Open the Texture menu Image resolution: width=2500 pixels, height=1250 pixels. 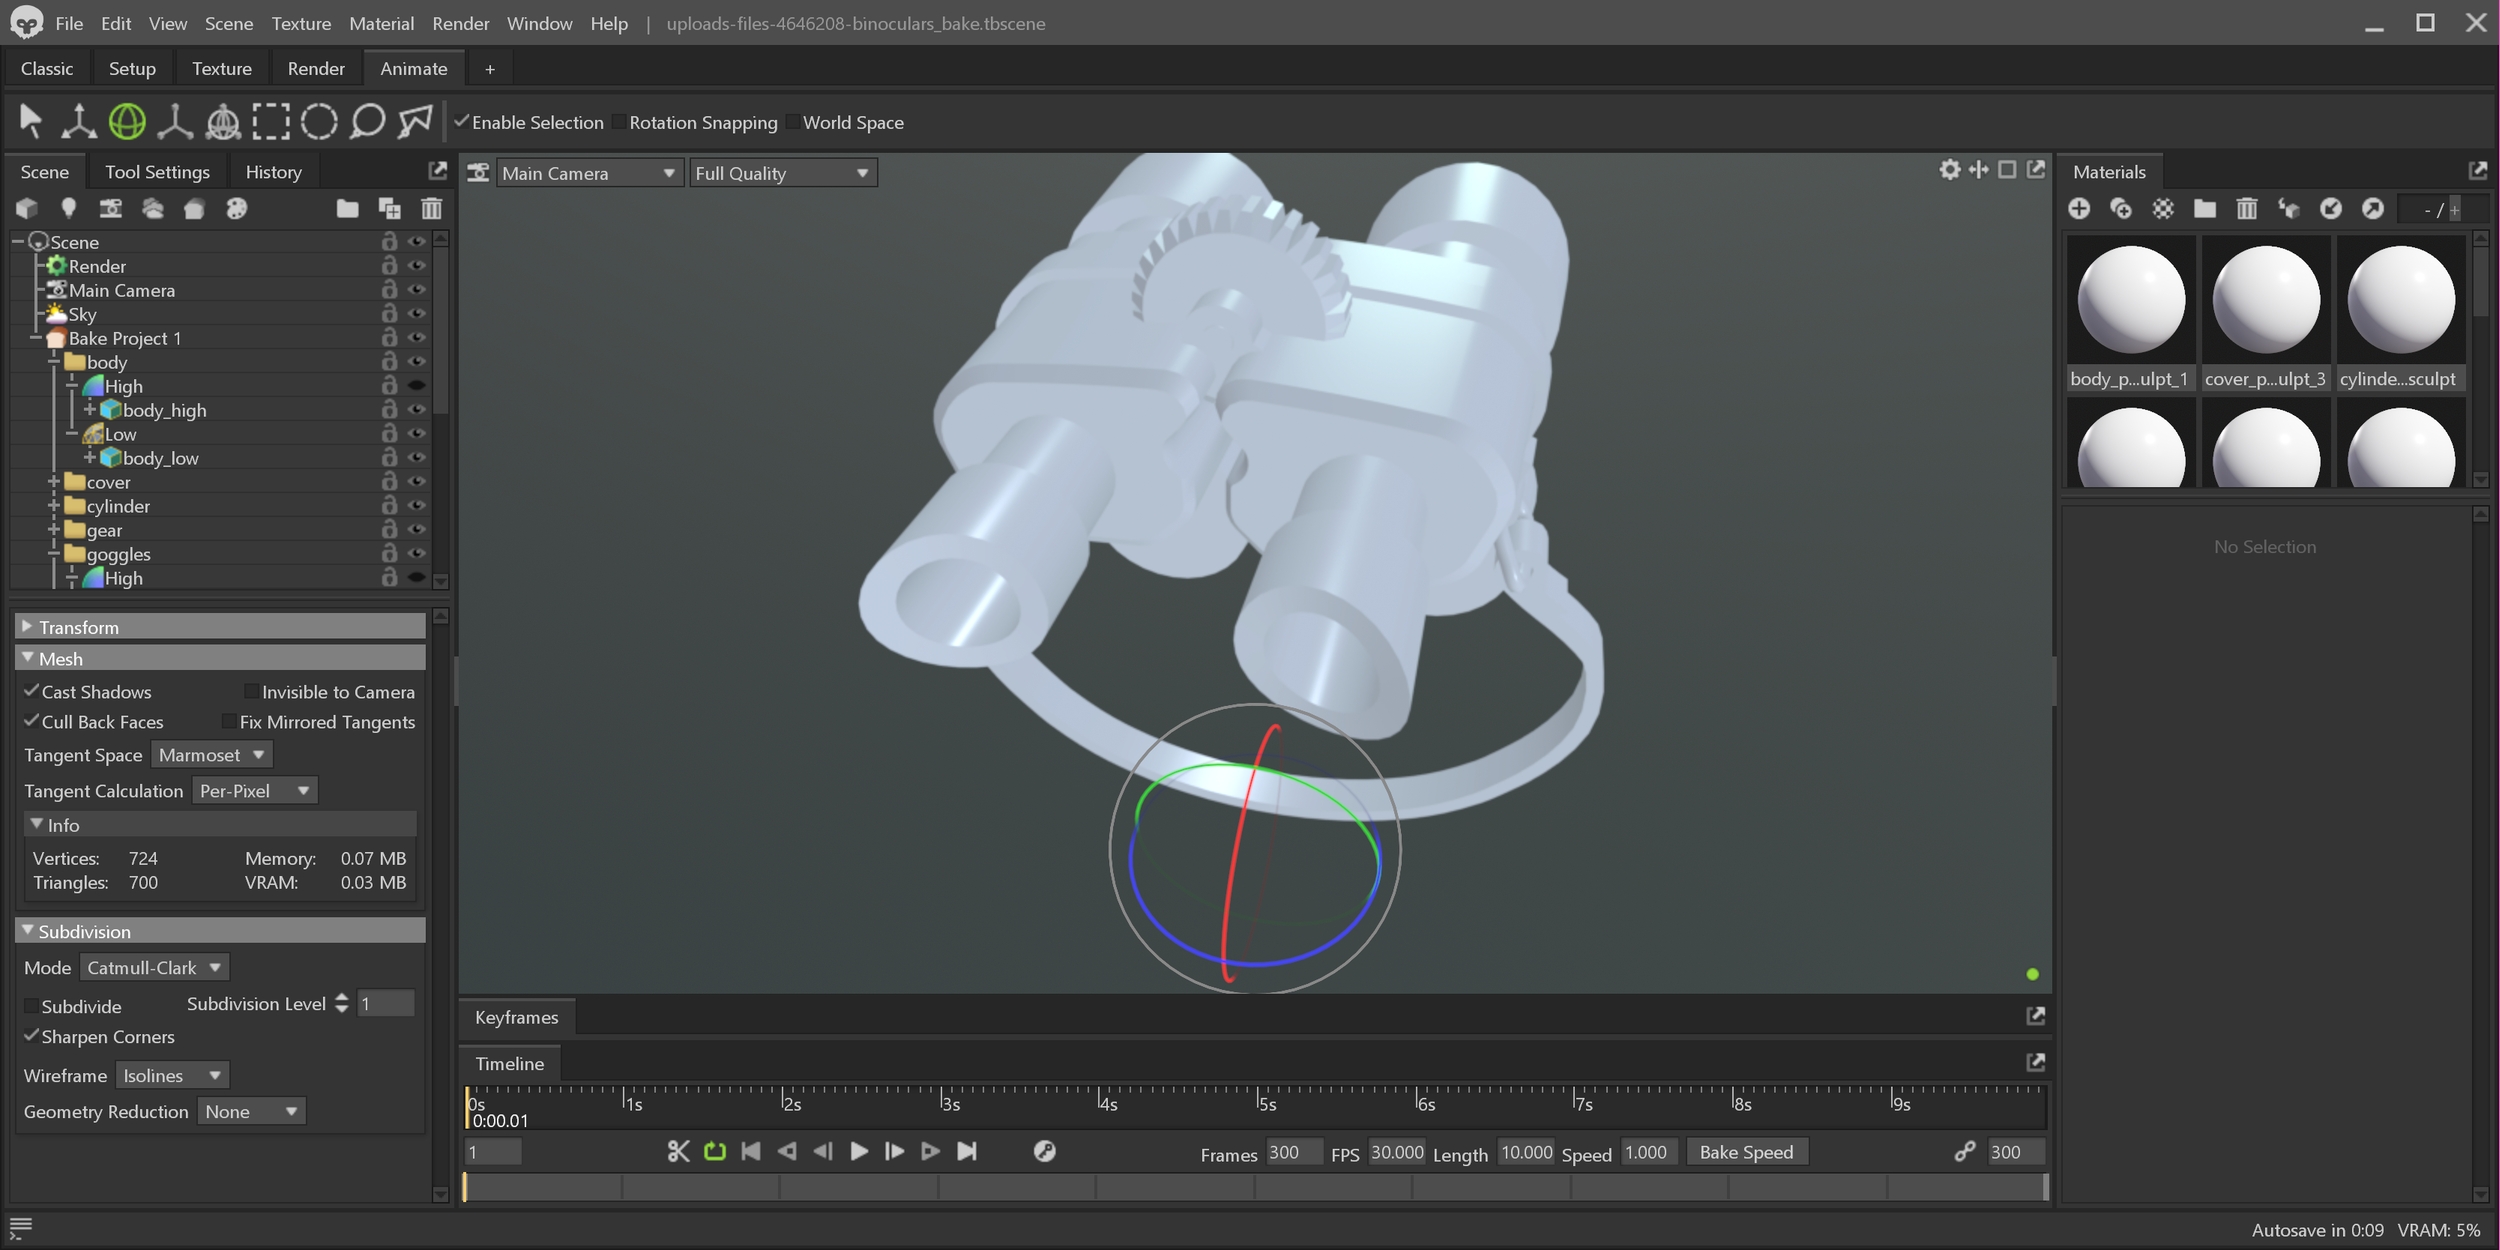(x=301, y=23)
